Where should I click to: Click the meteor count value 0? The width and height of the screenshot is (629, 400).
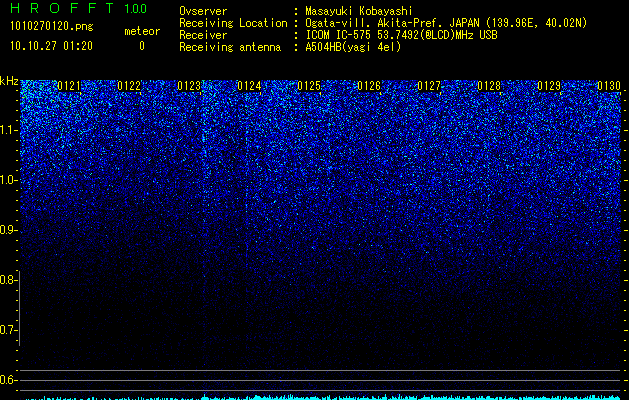pyautogui.click(x=142, y=46)
